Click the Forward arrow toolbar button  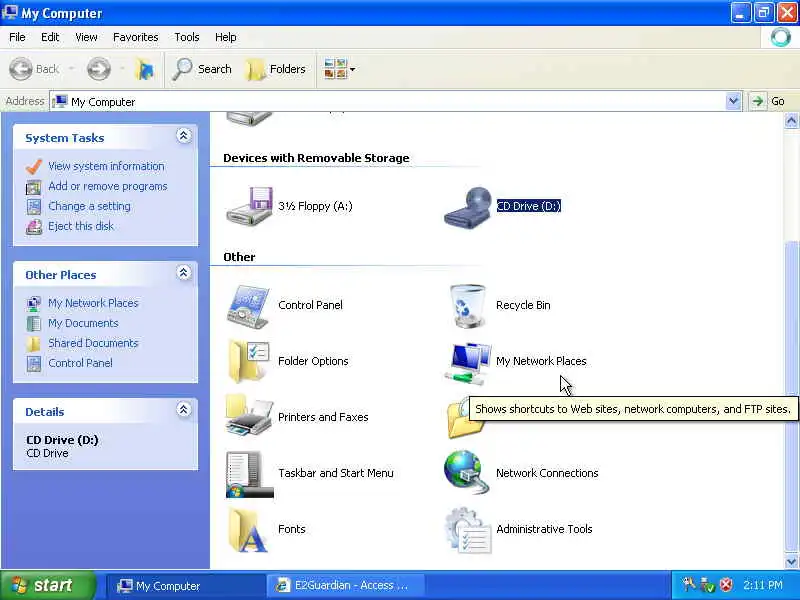[99, 69]
